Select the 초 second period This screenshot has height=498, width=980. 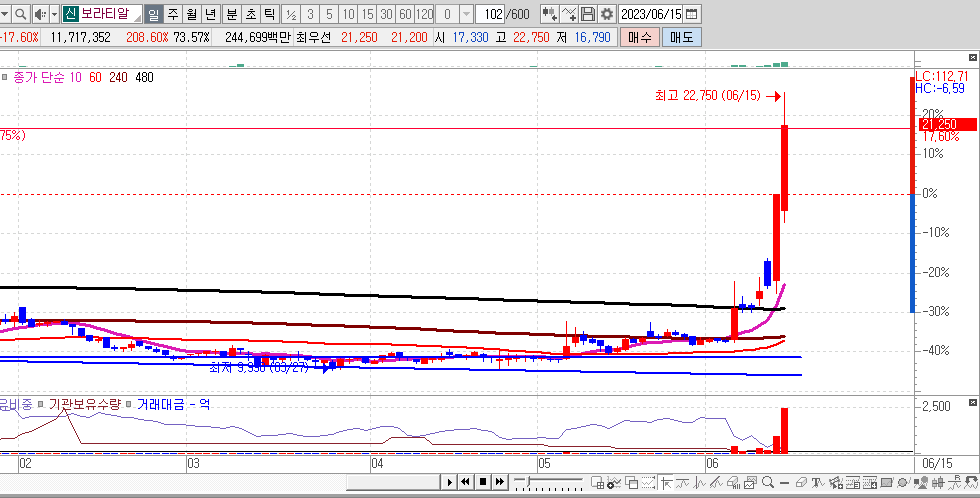point(251,14)
